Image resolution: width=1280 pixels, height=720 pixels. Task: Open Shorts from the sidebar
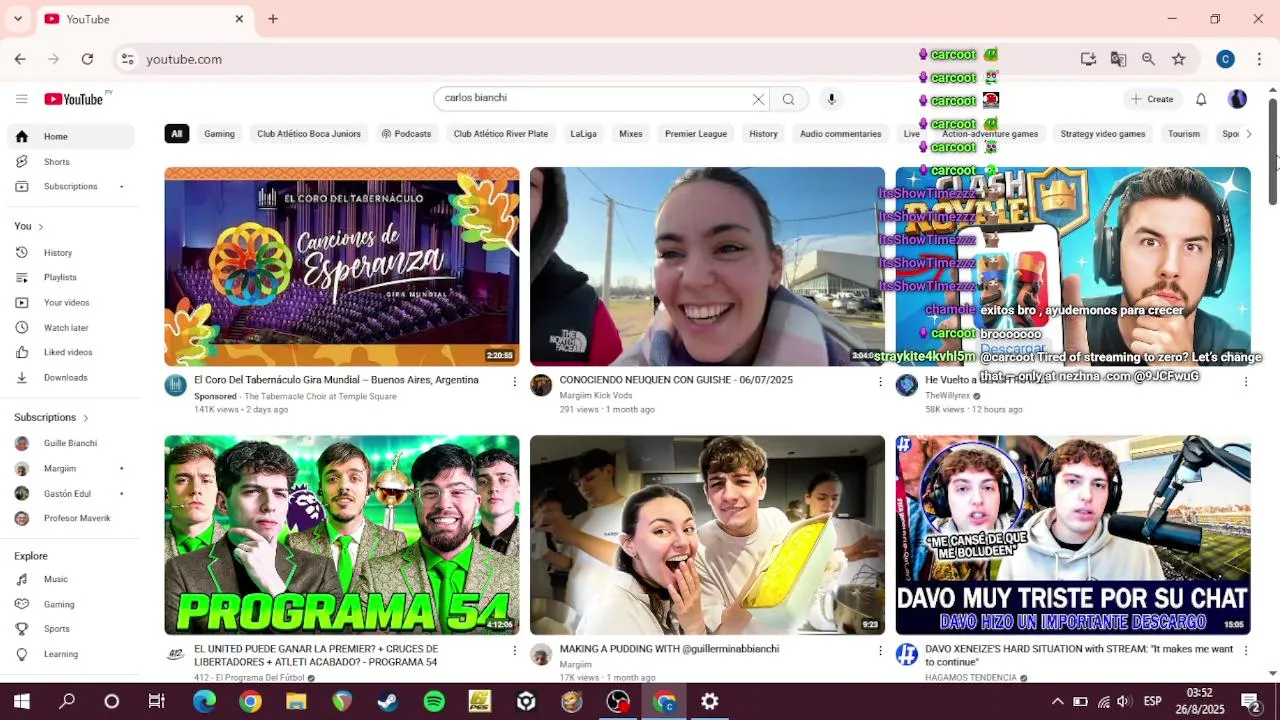pyautogui.click(x=70, y=162)
